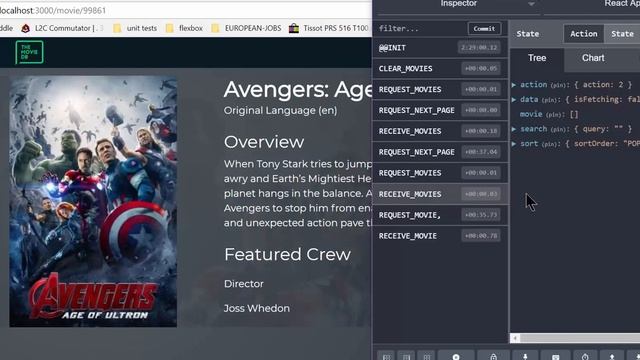Click the movie key in state tree
The image size is (640, 360).
531,114
